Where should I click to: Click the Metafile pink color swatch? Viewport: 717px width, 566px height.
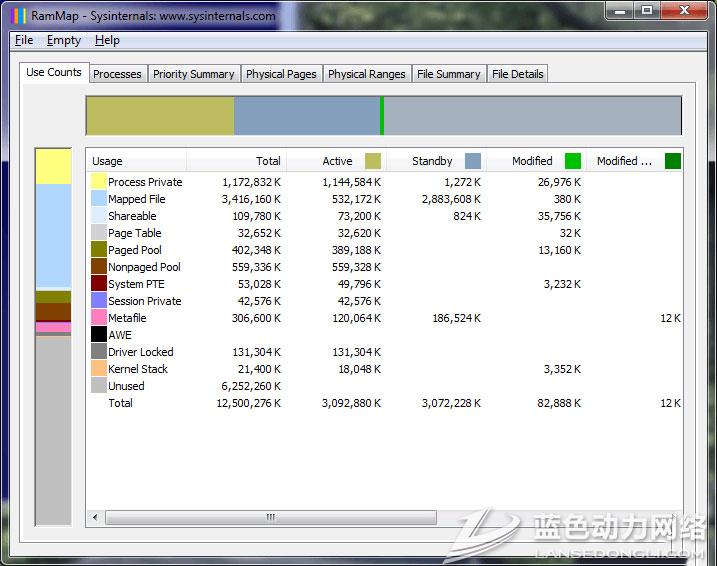tap(99, 318)
